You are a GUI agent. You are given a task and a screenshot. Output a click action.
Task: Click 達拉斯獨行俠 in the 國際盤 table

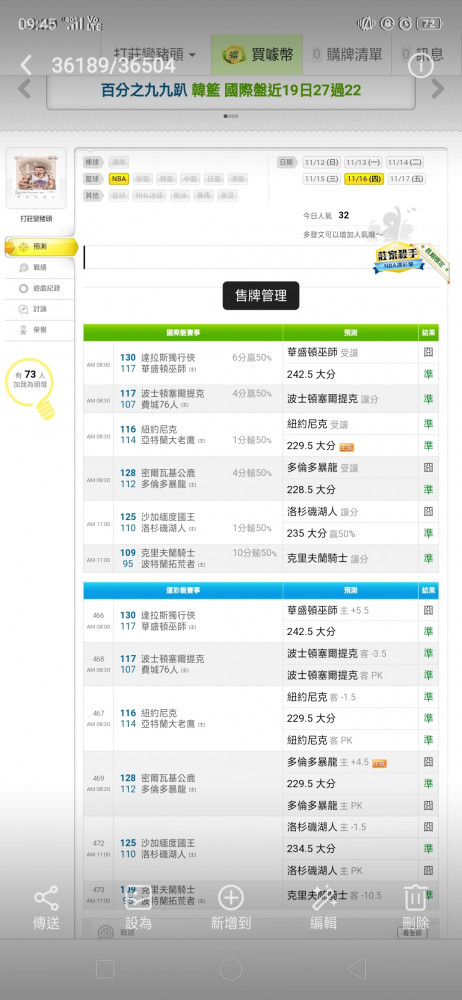click(x=168, y=358)
